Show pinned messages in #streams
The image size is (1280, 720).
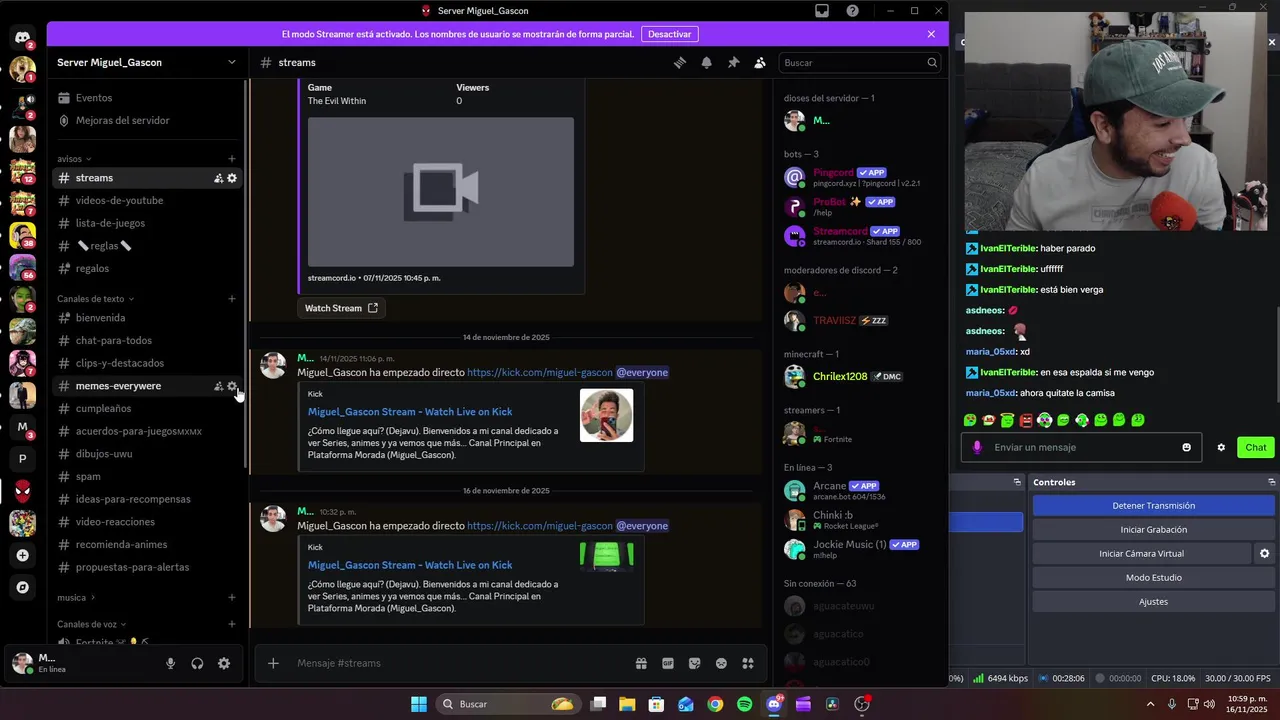(733, 62)
